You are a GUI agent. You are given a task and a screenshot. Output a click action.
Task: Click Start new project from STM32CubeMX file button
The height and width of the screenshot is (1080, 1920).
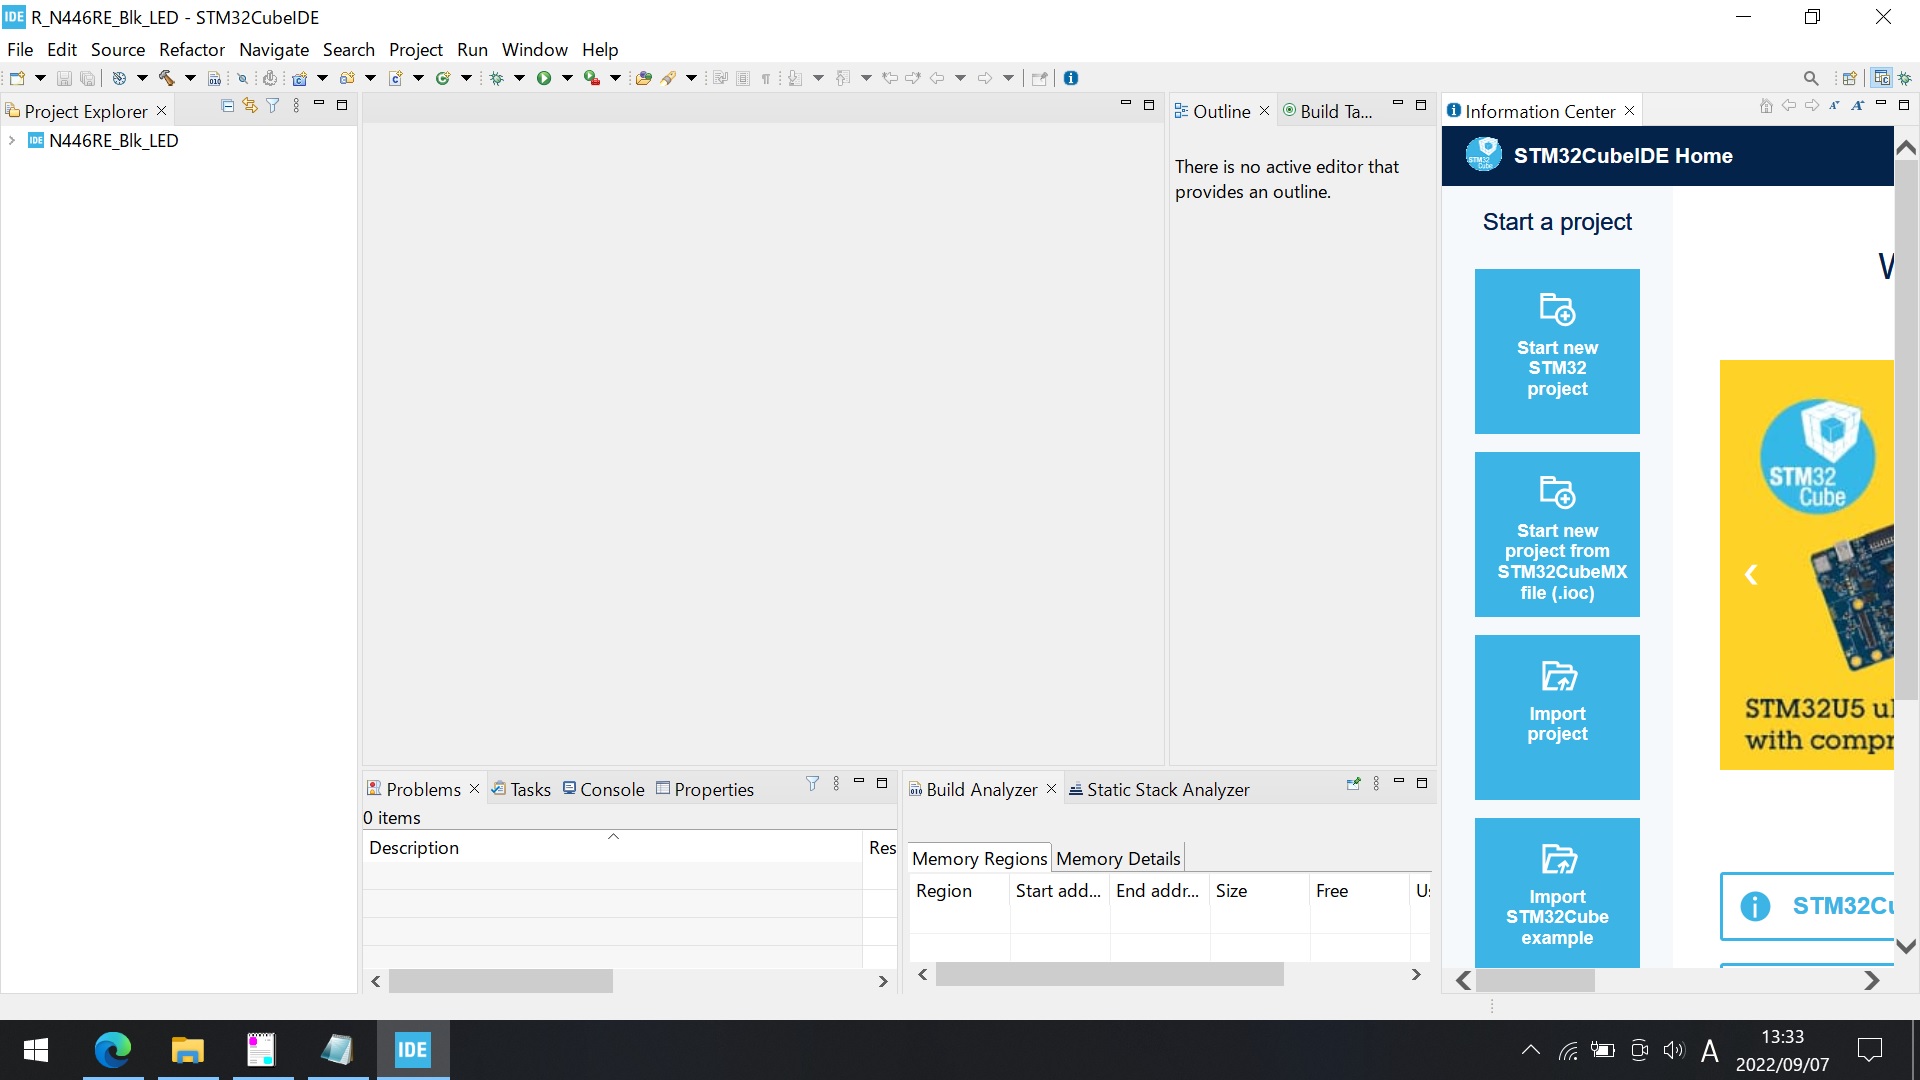[x=1557, y=535]
